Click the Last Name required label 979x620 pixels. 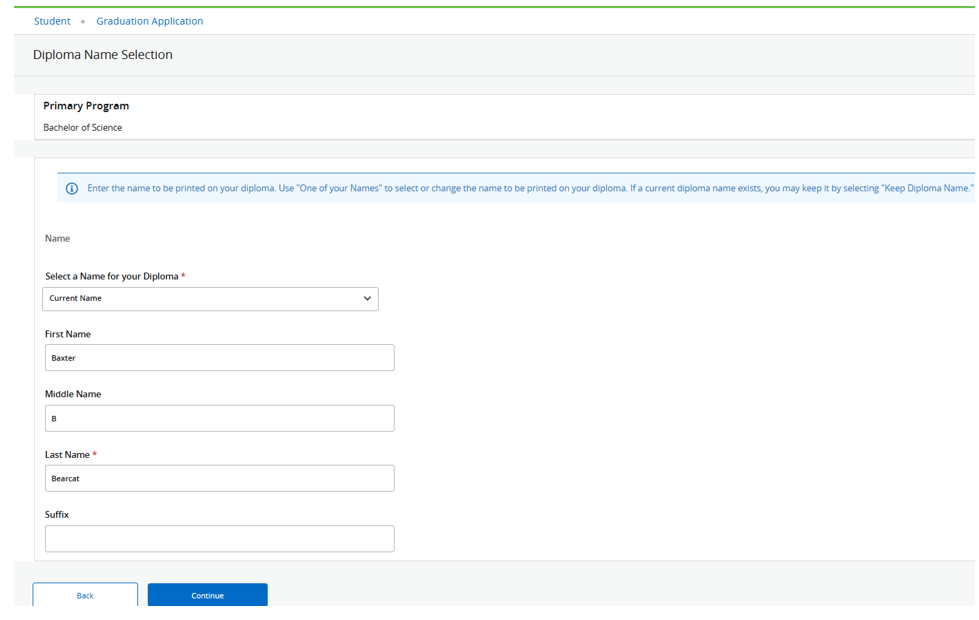point(70,455)
